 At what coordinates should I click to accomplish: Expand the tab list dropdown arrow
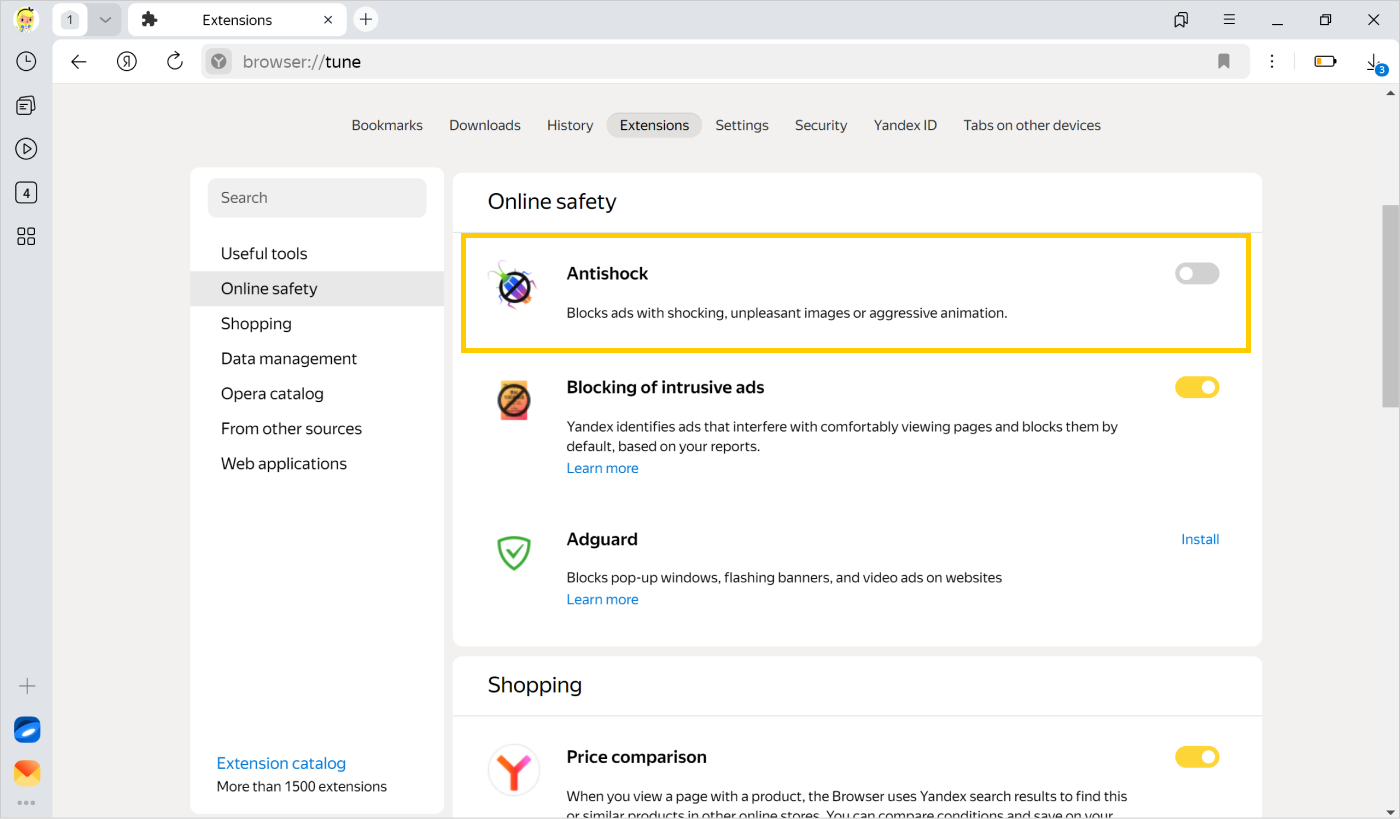[105, 20]
